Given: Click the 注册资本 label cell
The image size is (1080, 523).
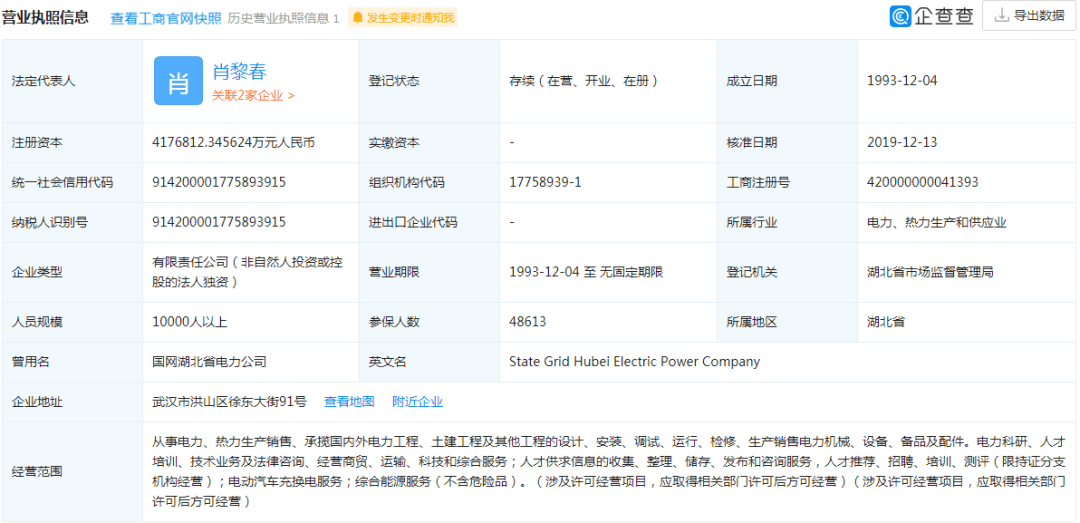Looking at the screenshot, I should 72,143.
